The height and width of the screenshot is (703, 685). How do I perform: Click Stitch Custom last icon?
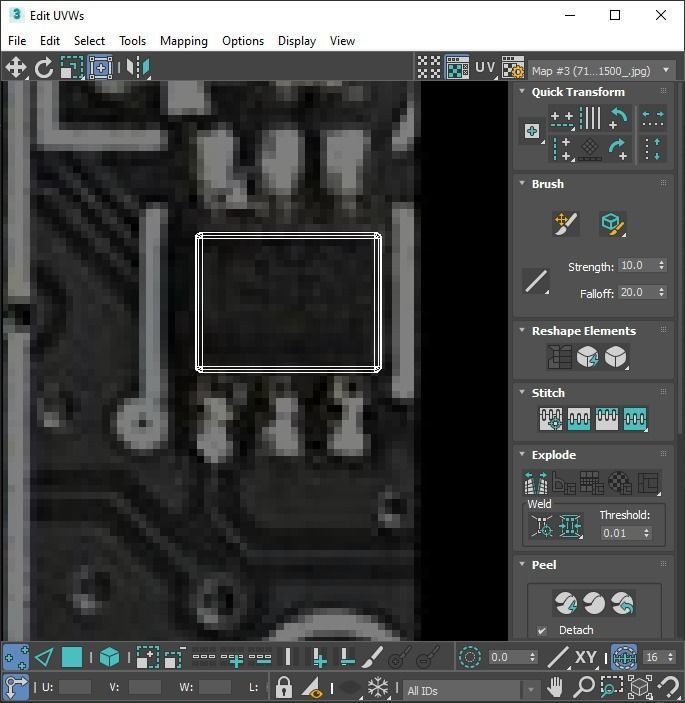pos(635,419)
